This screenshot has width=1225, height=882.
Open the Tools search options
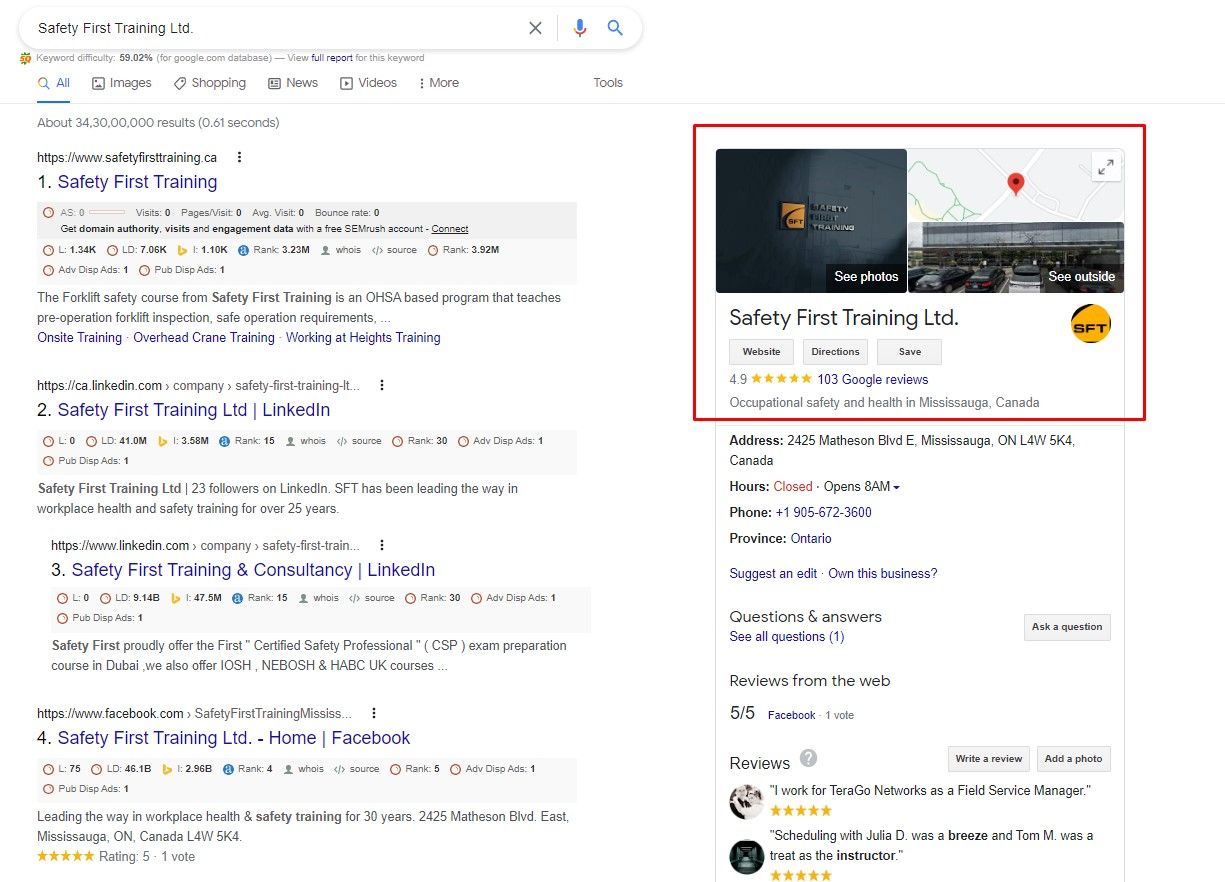coord(608,83)
